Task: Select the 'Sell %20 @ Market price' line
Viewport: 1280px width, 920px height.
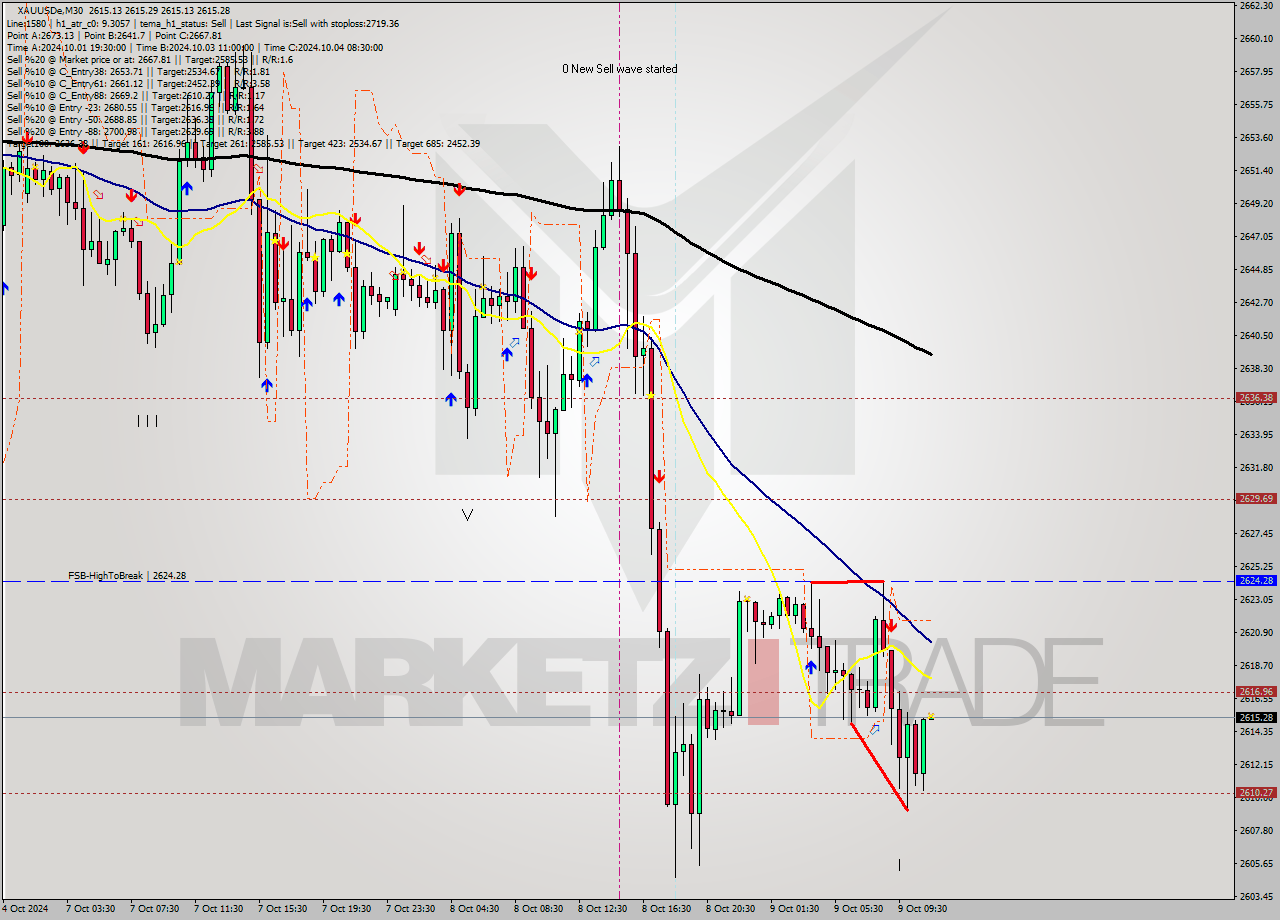Action: pos(149,59)
